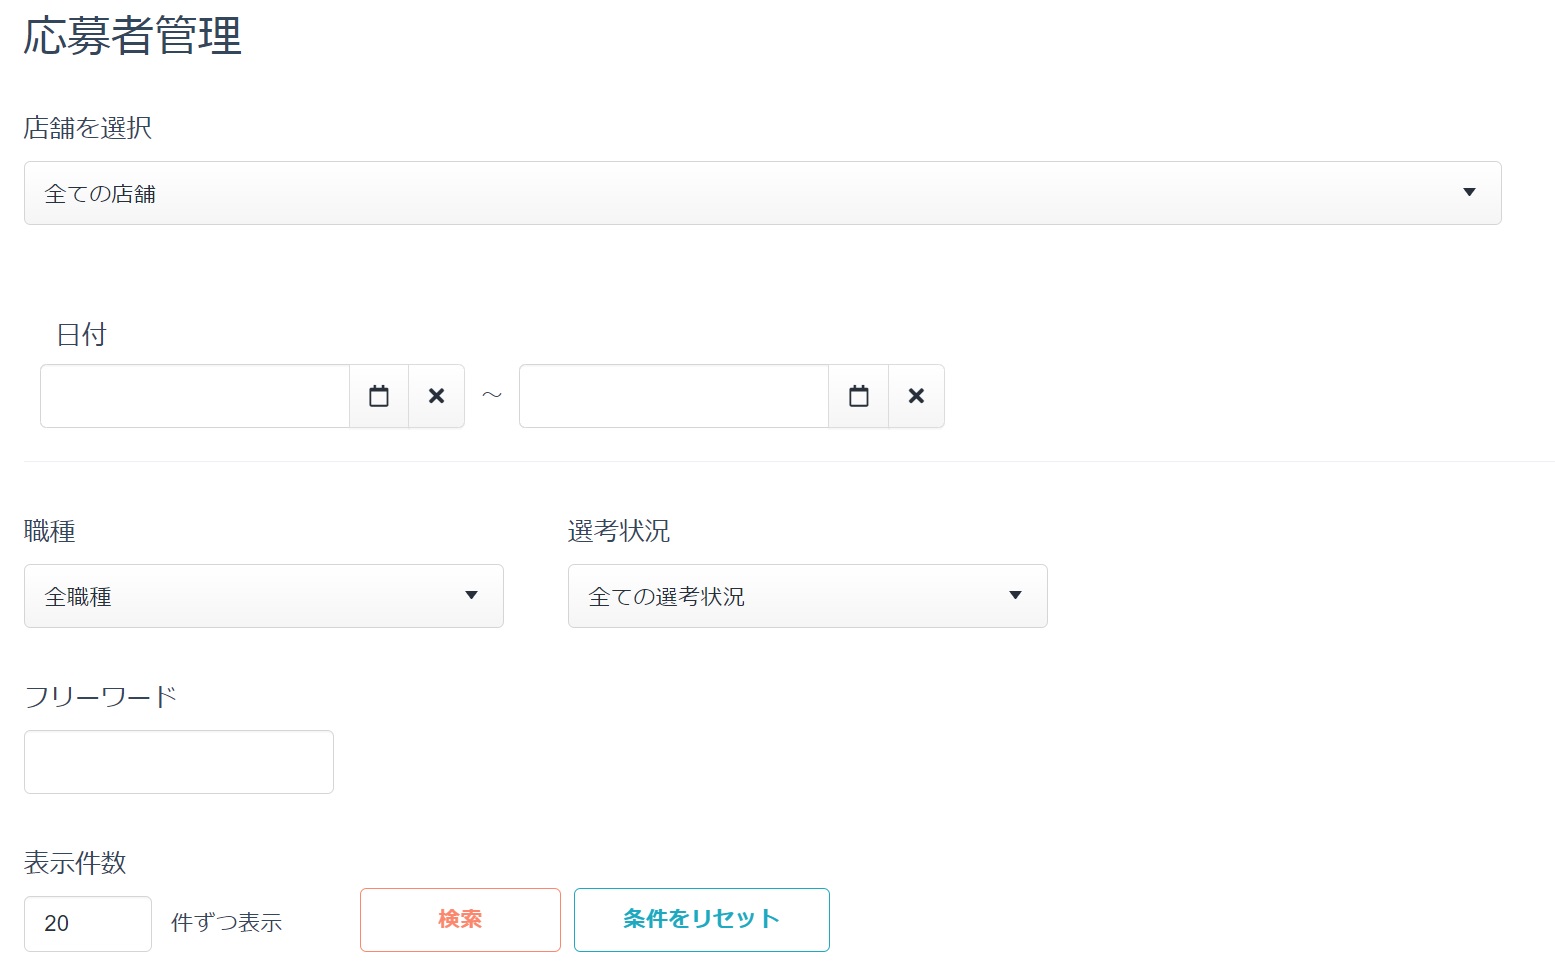Clear the end date with X icon
The width and height of the screenshot is (1555, 969).
916,396
